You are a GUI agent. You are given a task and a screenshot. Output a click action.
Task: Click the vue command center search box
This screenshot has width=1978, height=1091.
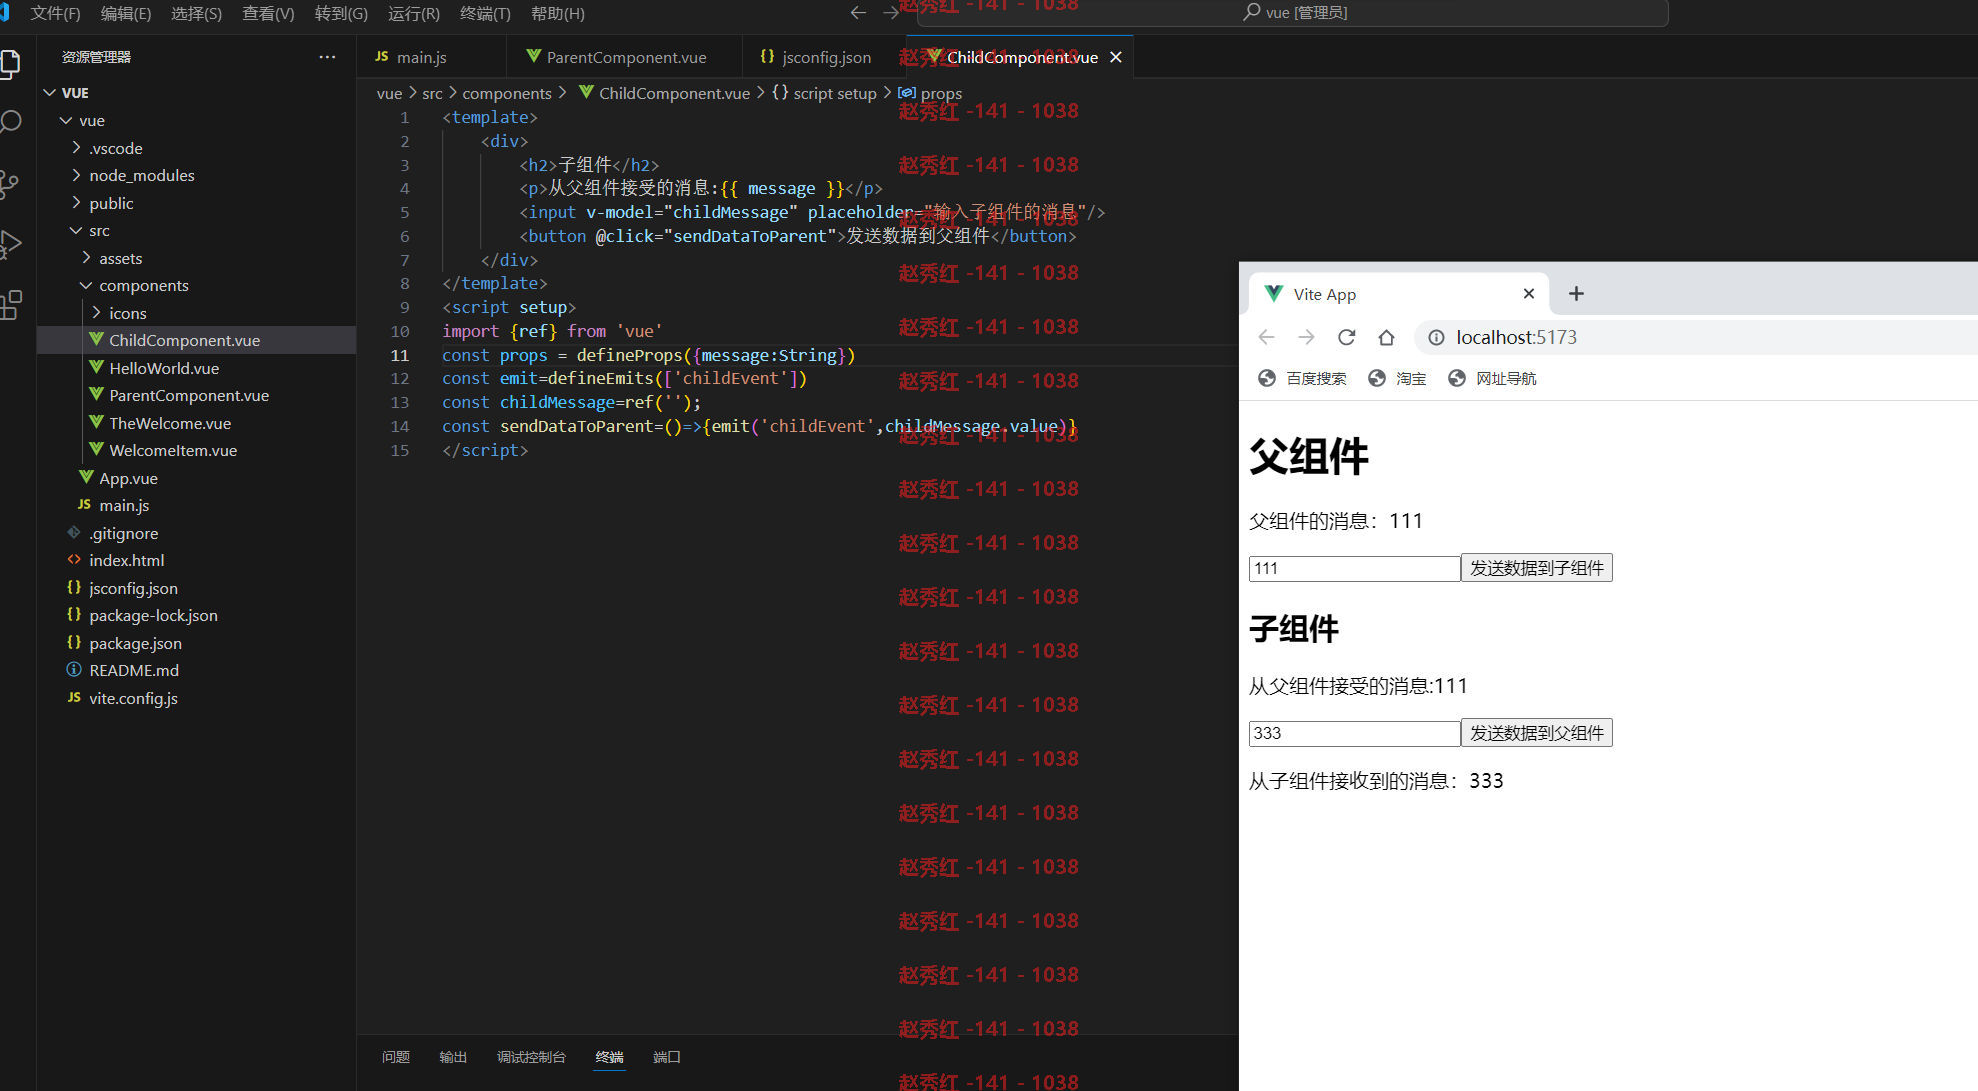1292,13
